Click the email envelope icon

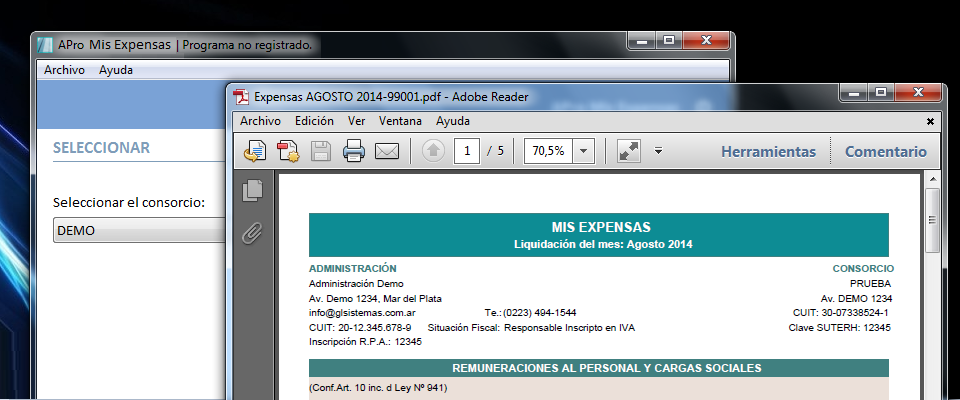click(387, 152)
